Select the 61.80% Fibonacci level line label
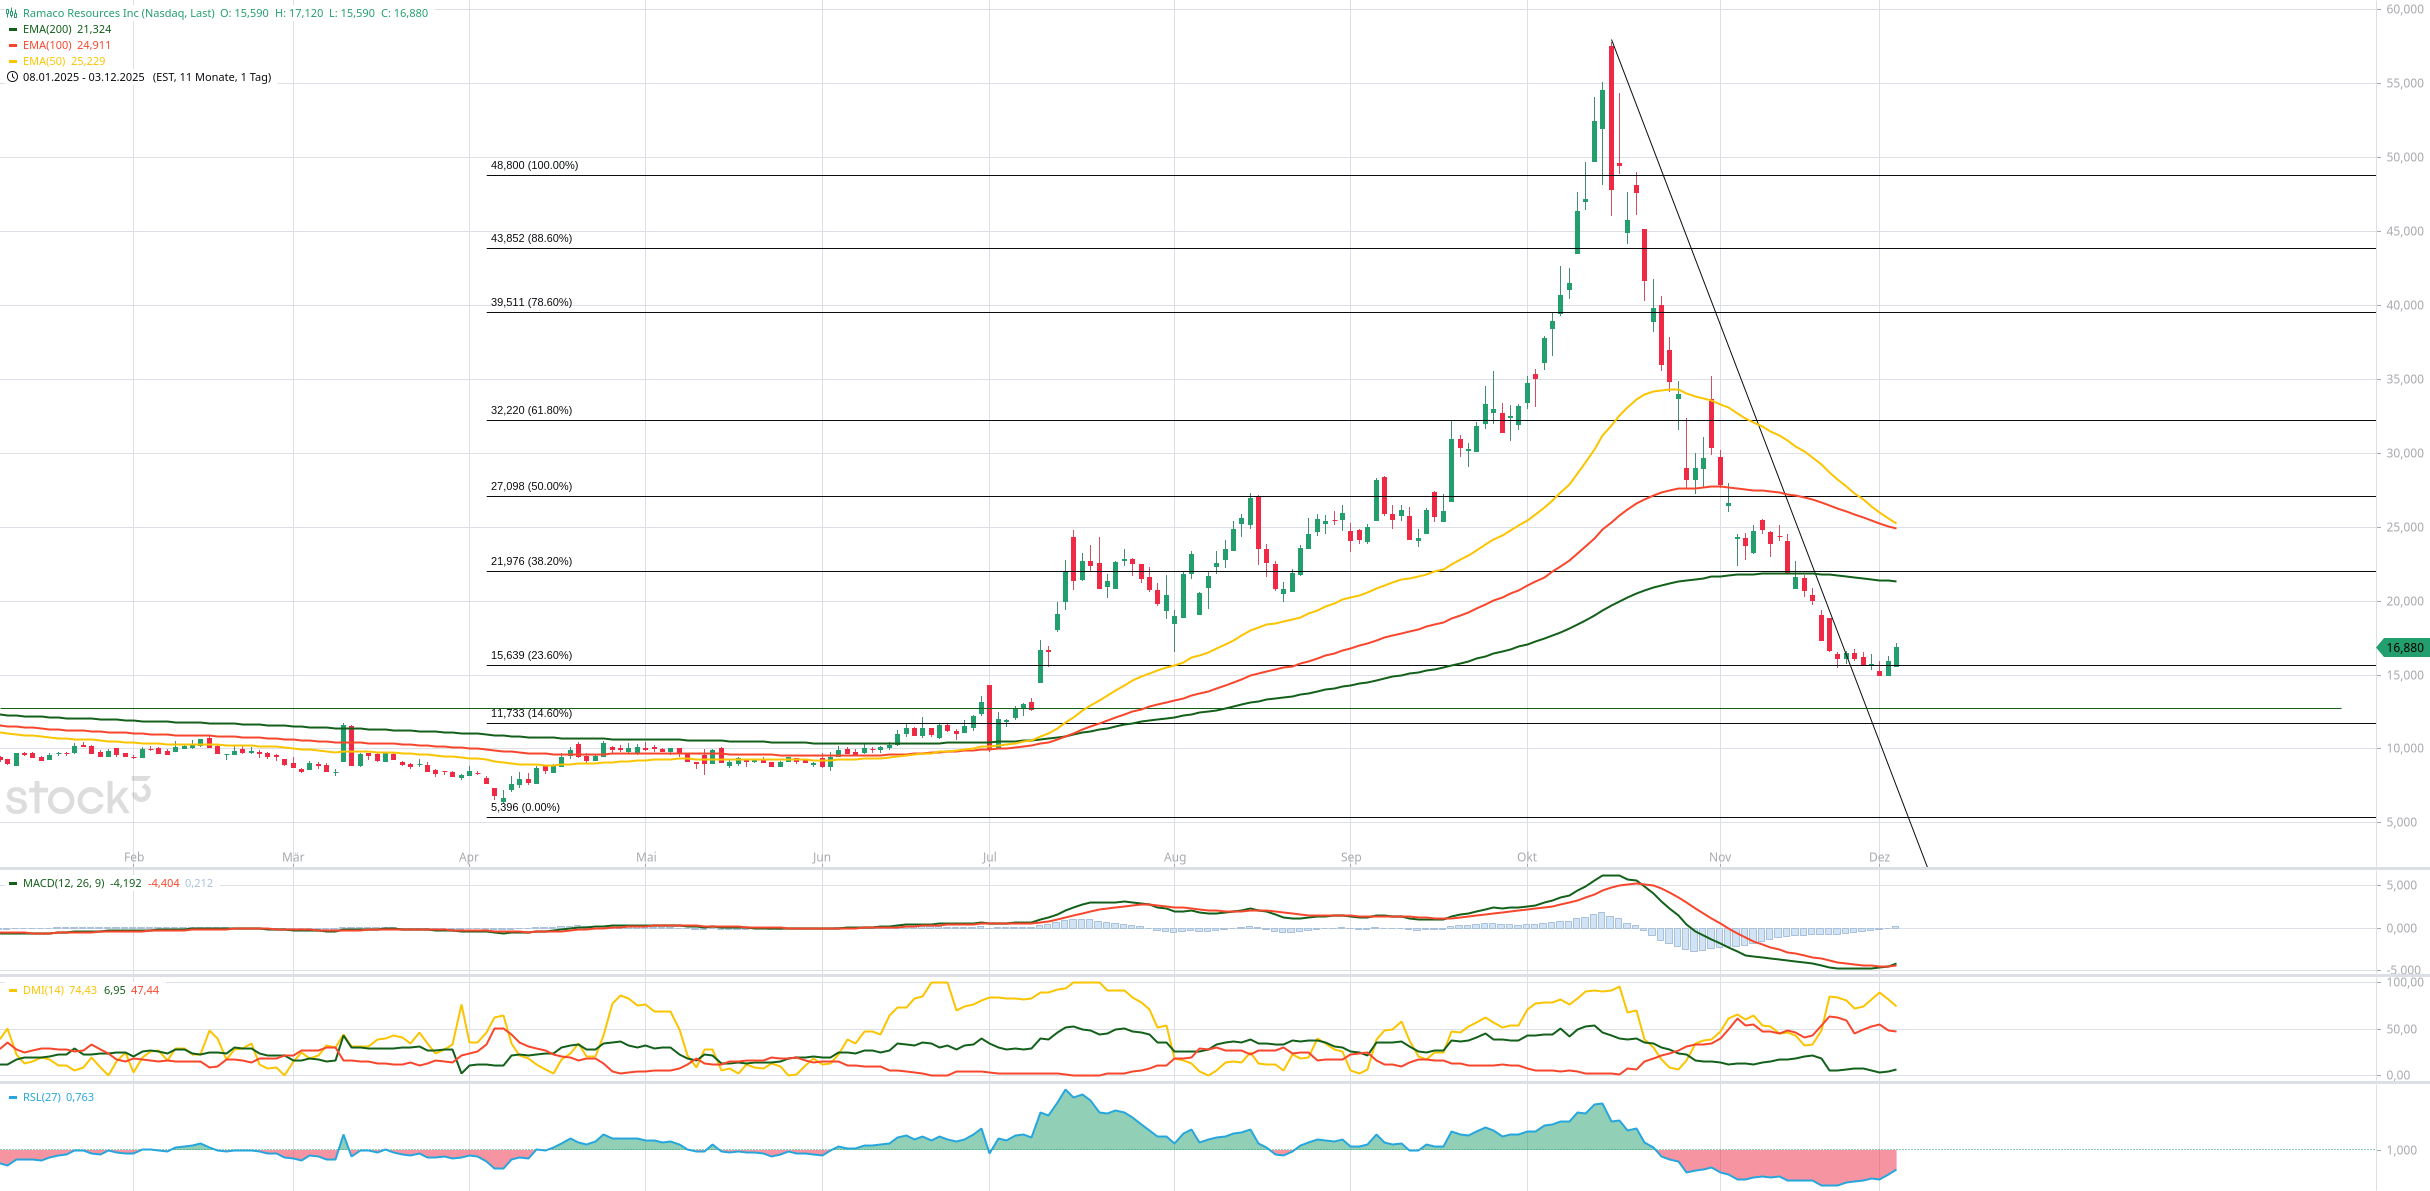 (x=531, y=410)
